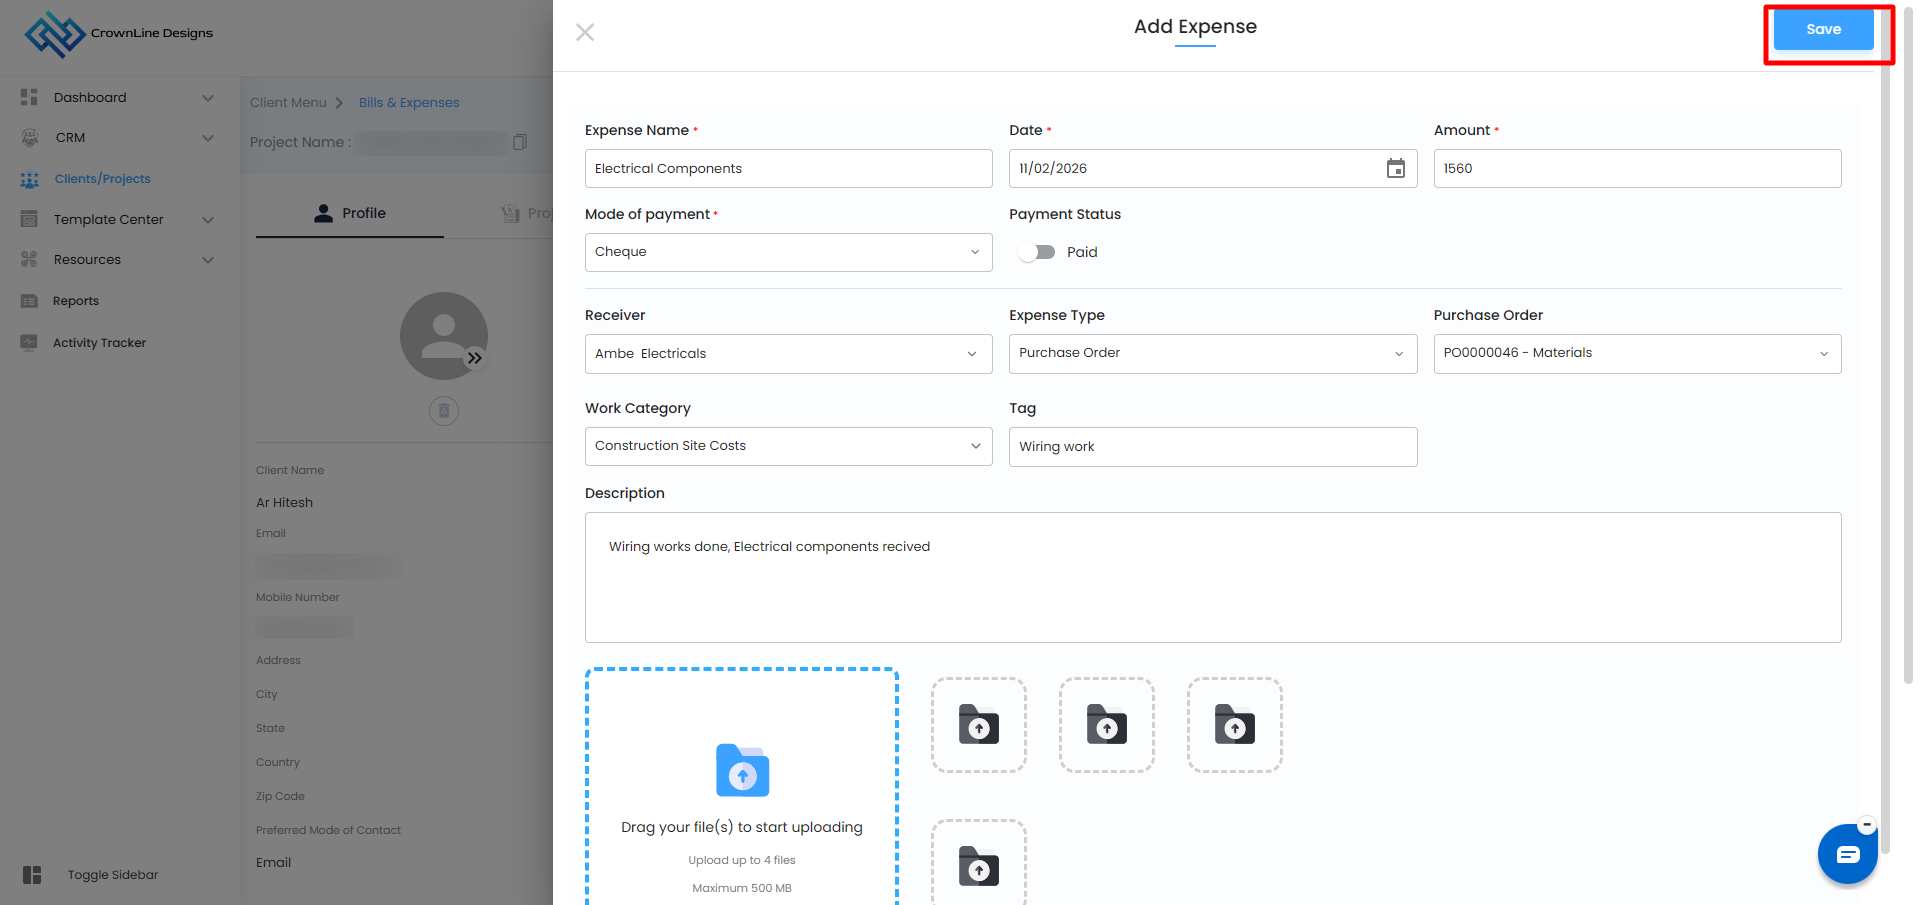Open the Expense Type dropdown
Screen dimensions: 1920x905
[1213, 354]
